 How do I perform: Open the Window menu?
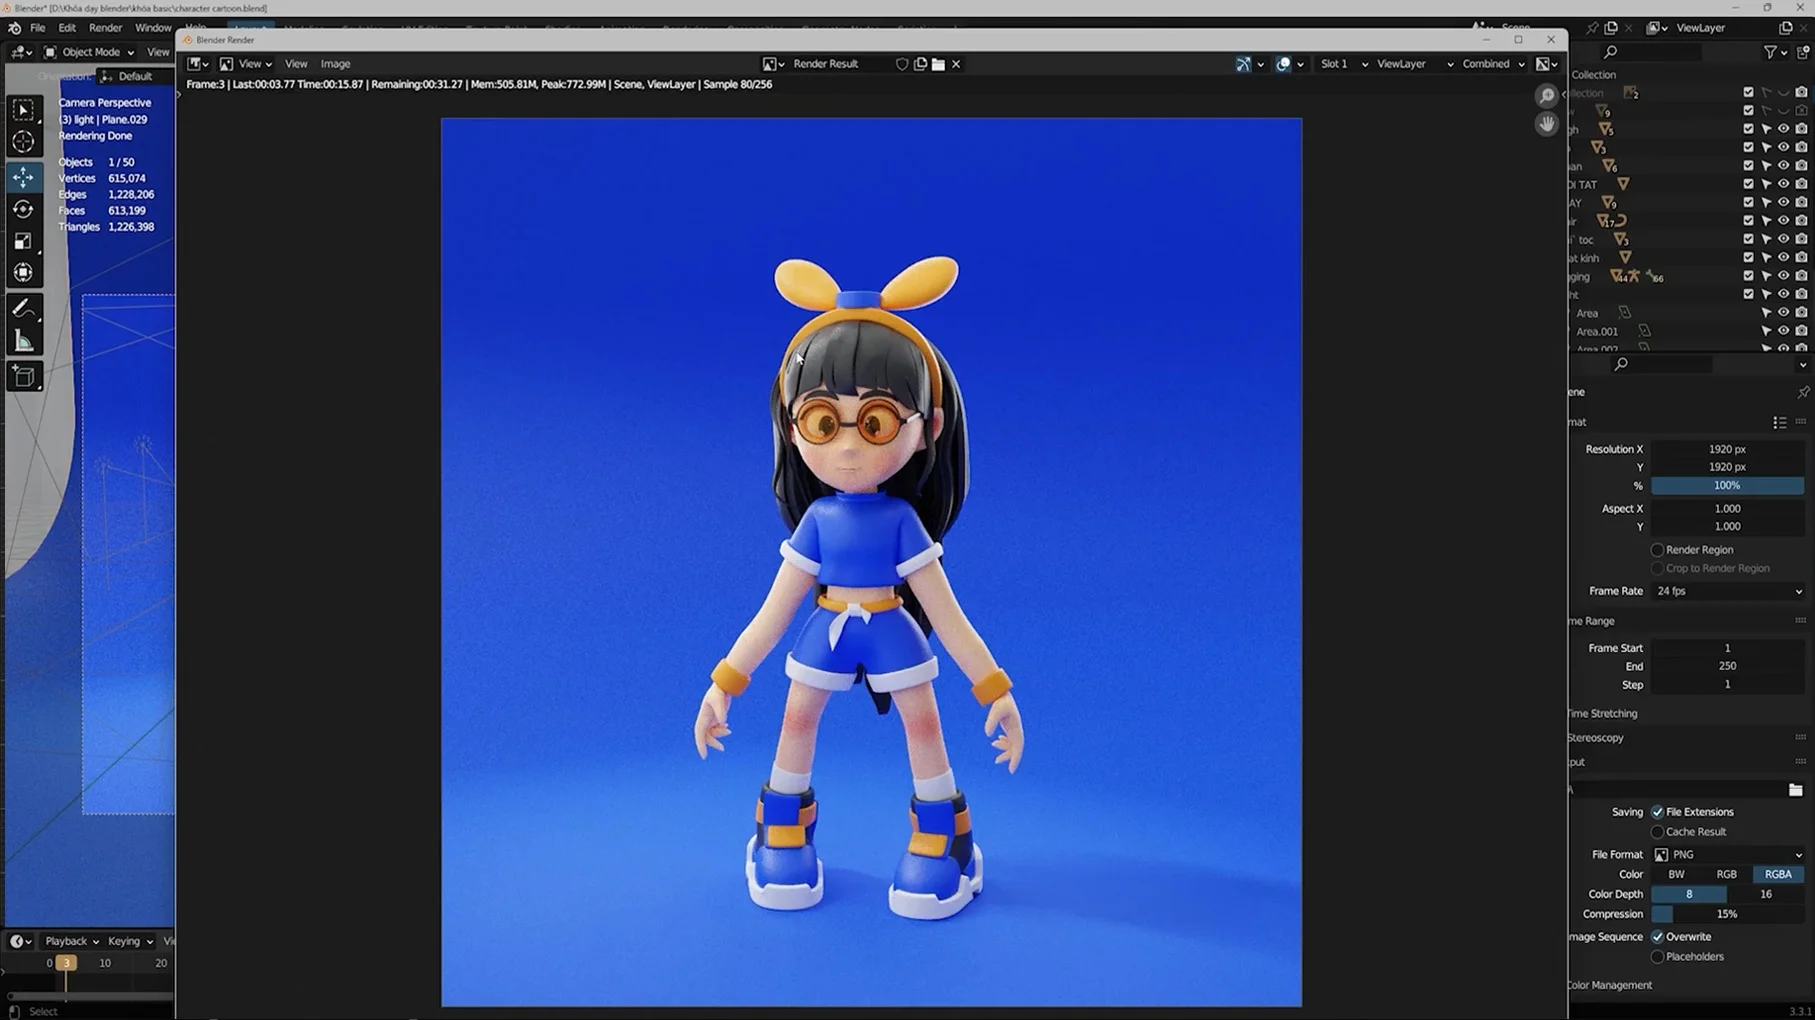[152, 28]
